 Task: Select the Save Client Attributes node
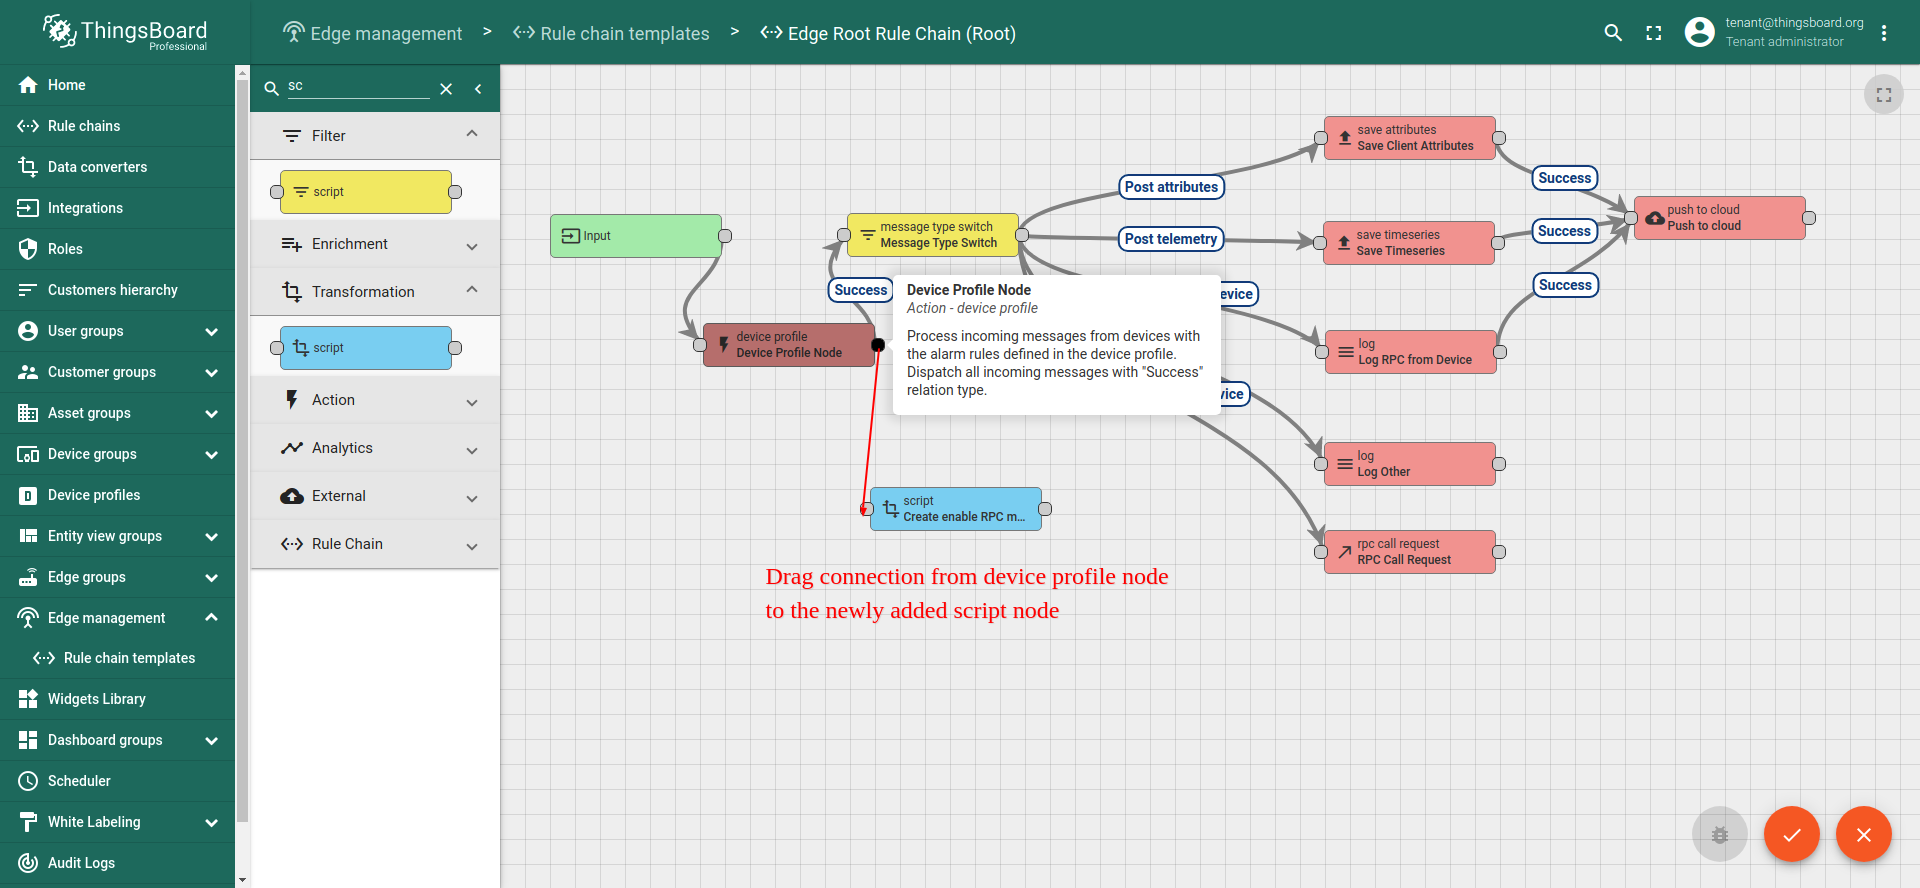(1410, 138)
